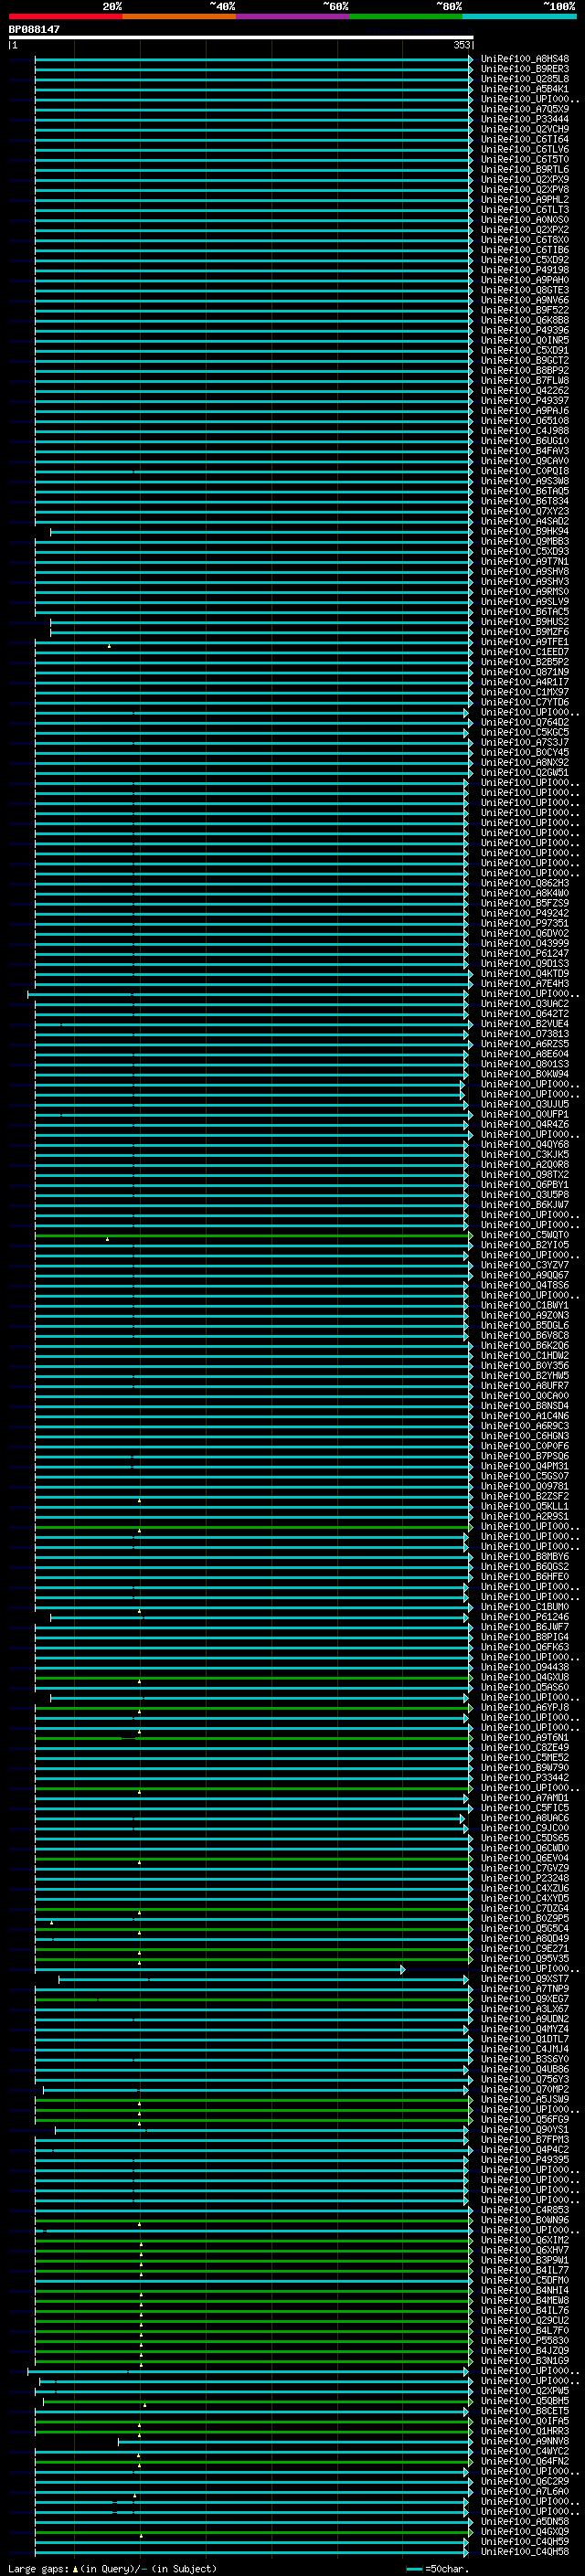Click the cyan ~100% identity color band
The height and width of the screenshot is (2576, 585).
519,16
